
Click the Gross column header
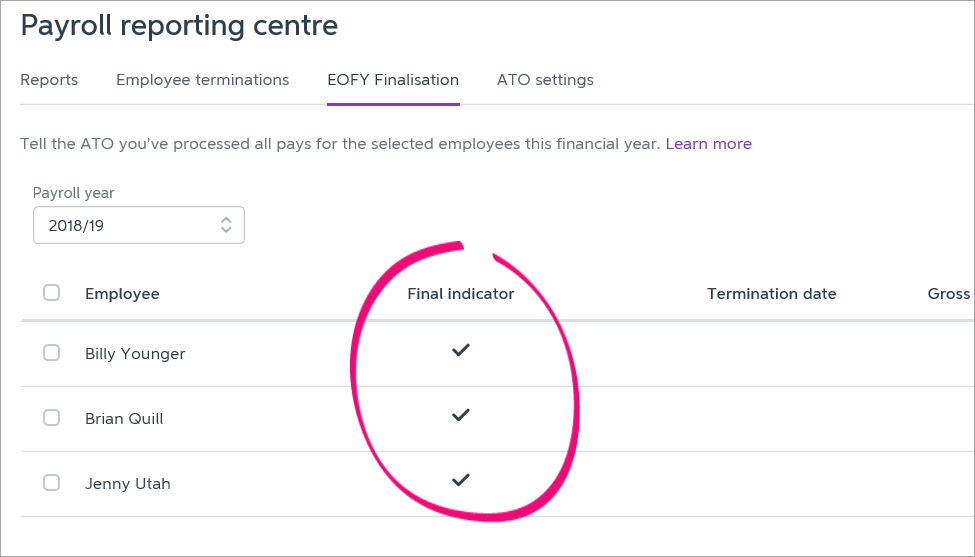coord(949,294)
